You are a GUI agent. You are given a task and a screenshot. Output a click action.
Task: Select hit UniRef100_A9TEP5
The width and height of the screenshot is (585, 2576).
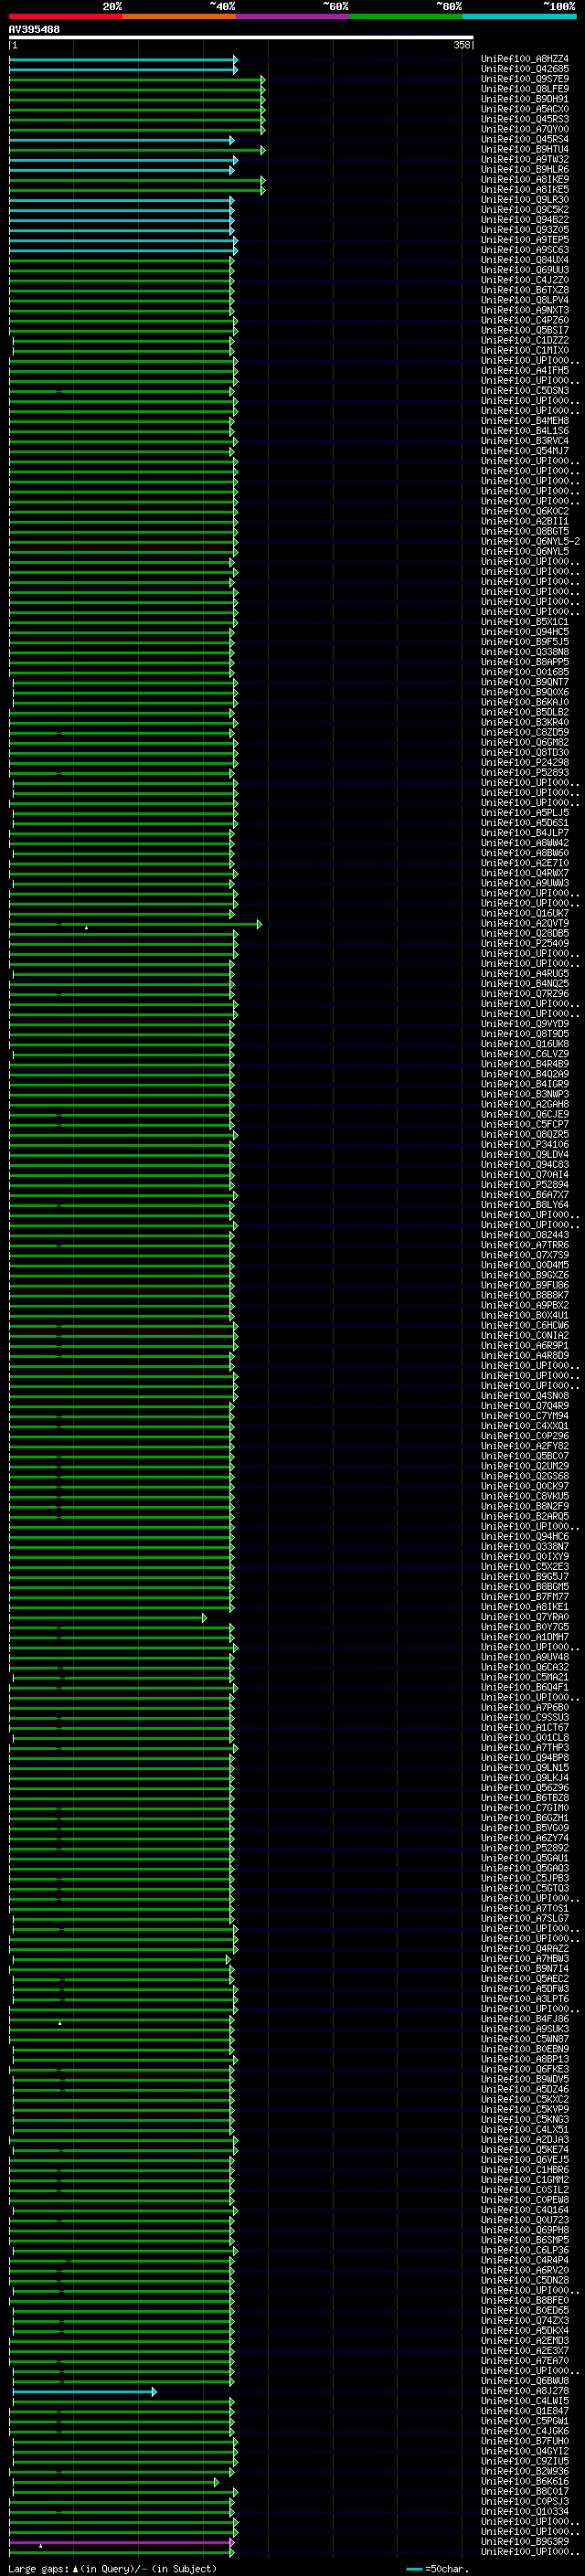pyautogui.click(x=525, y=240)
